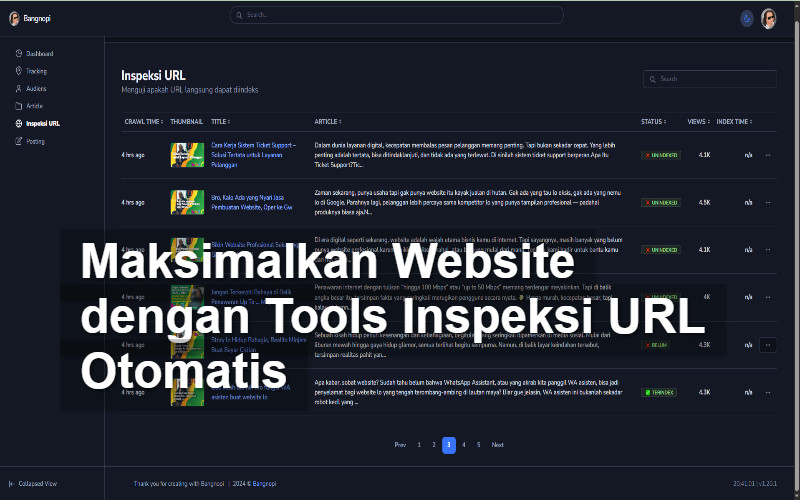Select the Inspeksi URL globe icon
The width and height of the screenshot is (800, 500).
[19, 123]
